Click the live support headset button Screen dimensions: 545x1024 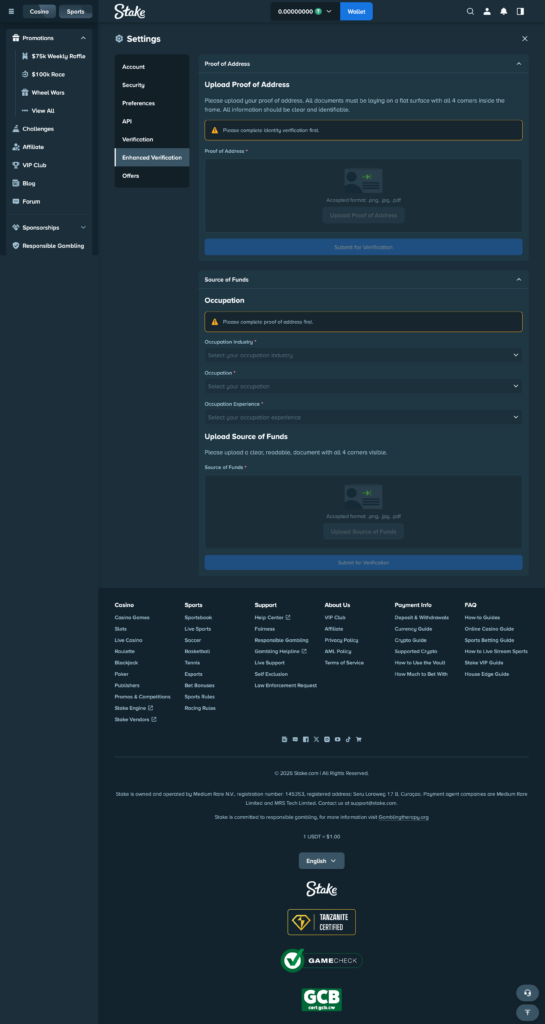tap(527, 993)
